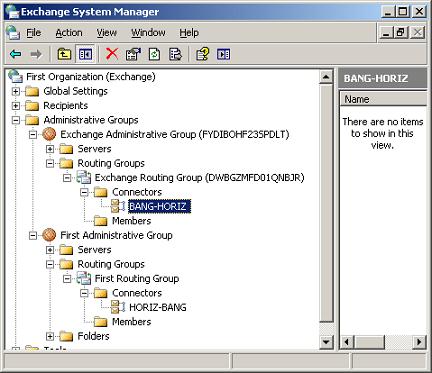Go back with the green Back arrow
432x373 pixels.
point(16,54)
